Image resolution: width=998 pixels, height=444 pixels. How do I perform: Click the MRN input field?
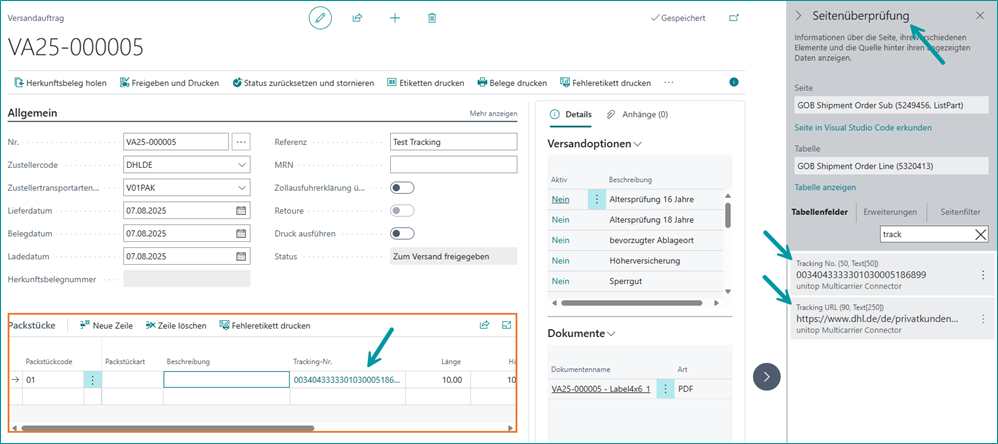tap(453, 165)
